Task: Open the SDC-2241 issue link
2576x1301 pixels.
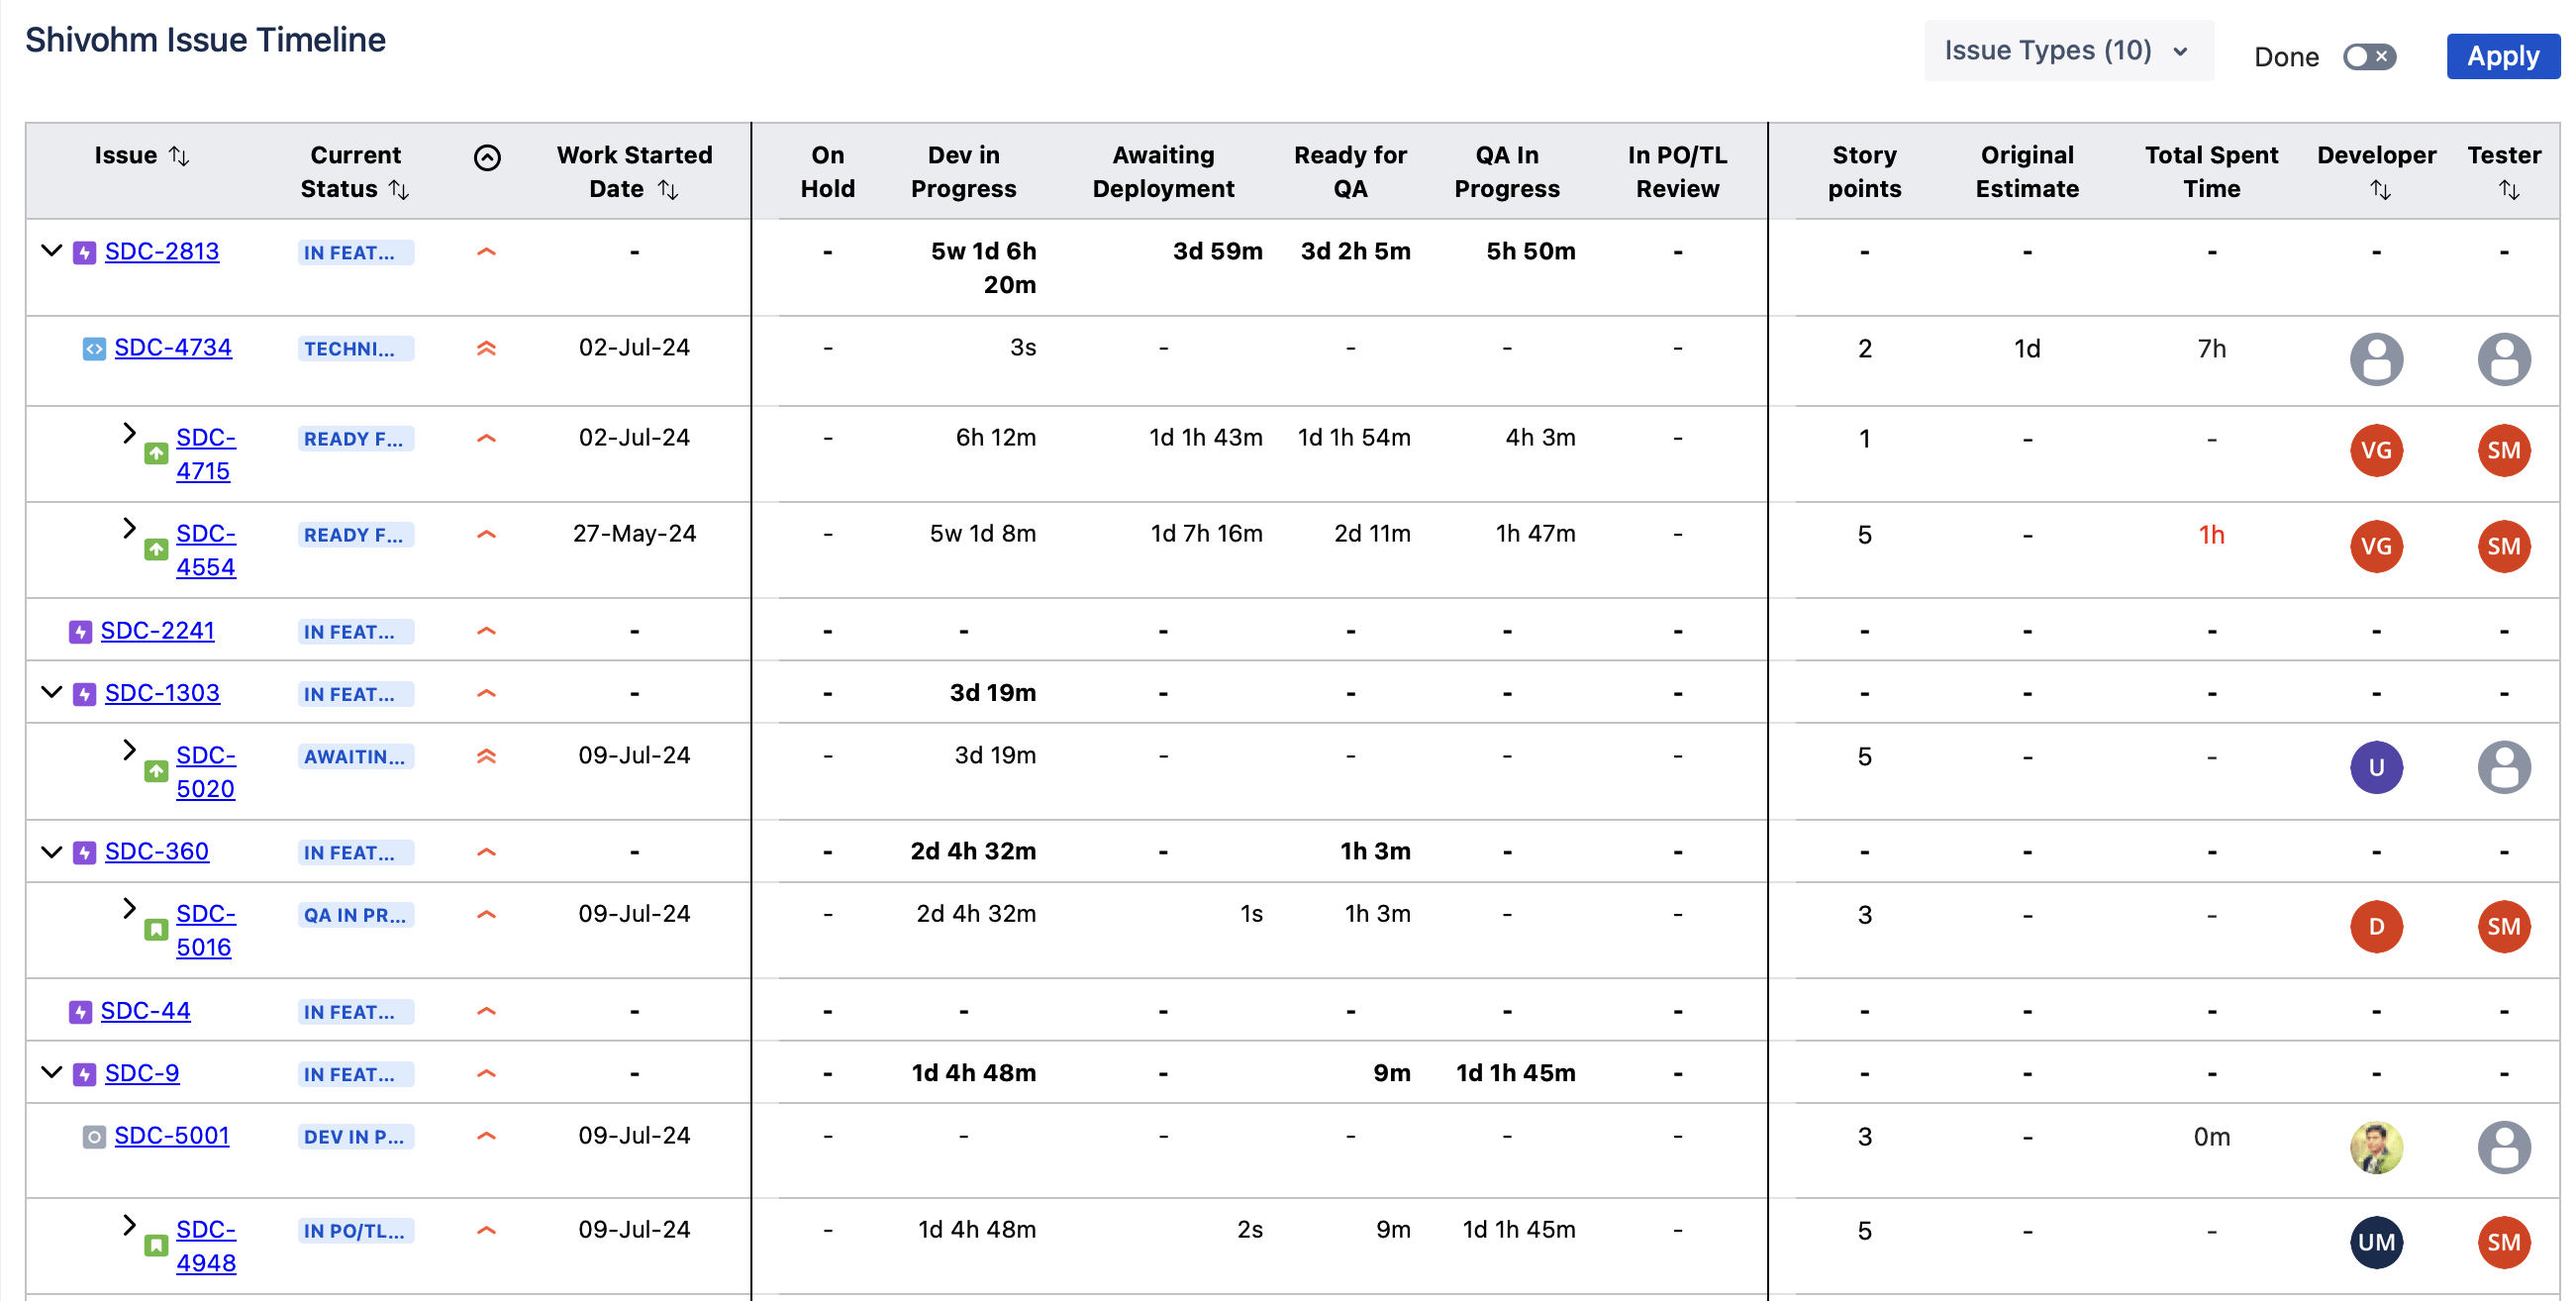Action: tap(157, 630)
